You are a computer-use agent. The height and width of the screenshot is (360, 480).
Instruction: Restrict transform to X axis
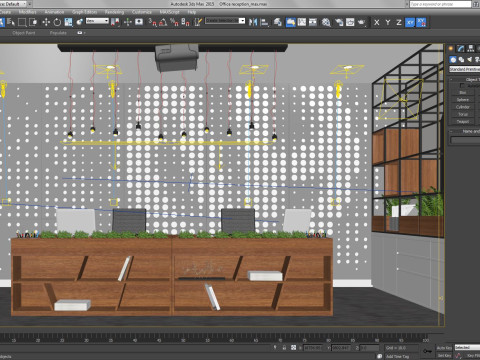(x=377, y=22)
